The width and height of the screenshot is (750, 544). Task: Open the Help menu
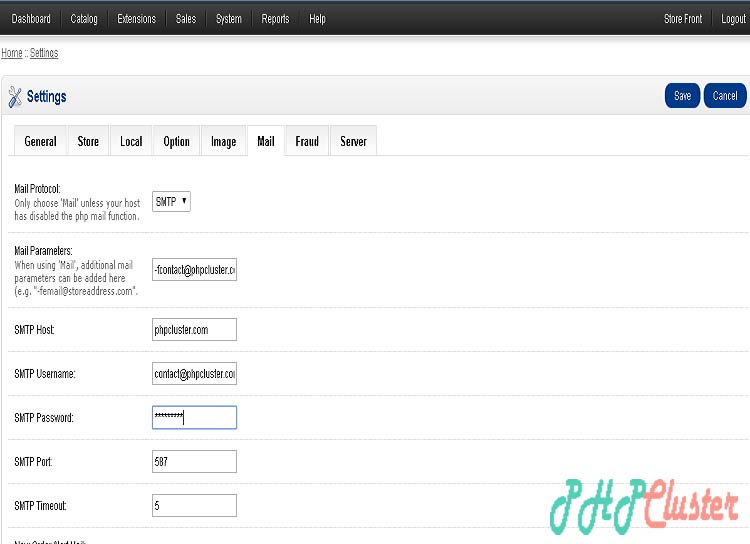[317, 19]
